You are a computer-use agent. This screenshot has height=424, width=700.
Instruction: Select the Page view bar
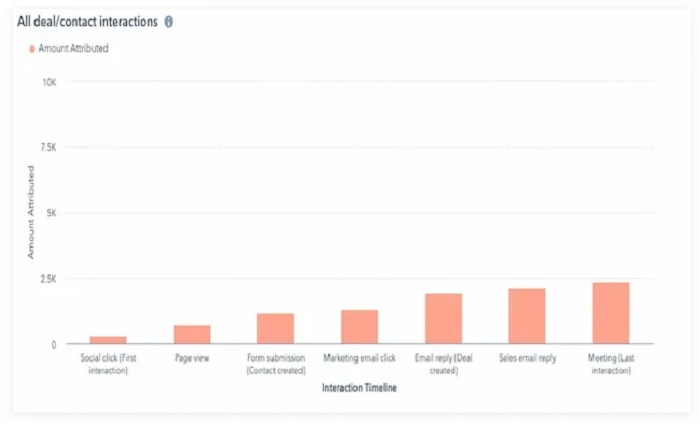pos(192,334)
